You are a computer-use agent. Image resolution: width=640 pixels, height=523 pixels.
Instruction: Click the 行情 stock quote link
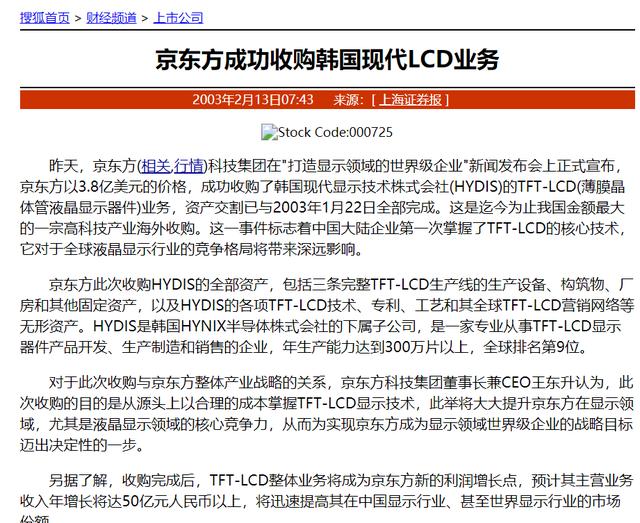tap(188, 166)
